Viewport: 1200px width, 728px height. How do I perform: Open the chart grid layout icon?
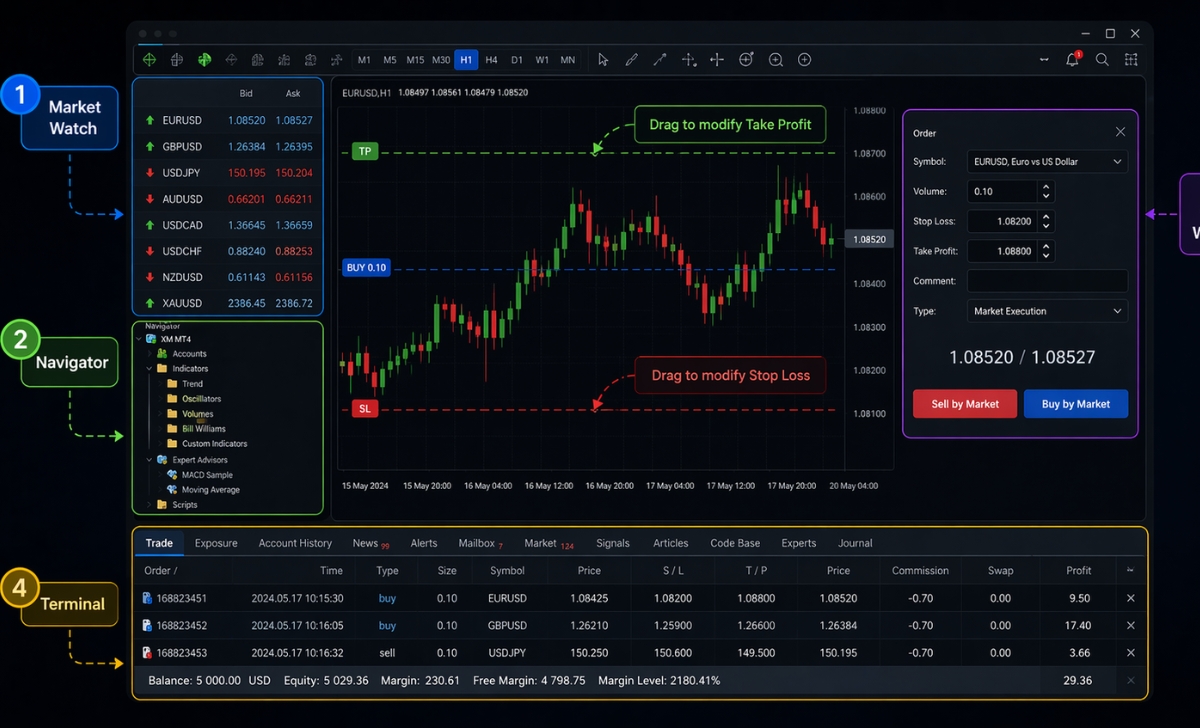(1131, 60)
